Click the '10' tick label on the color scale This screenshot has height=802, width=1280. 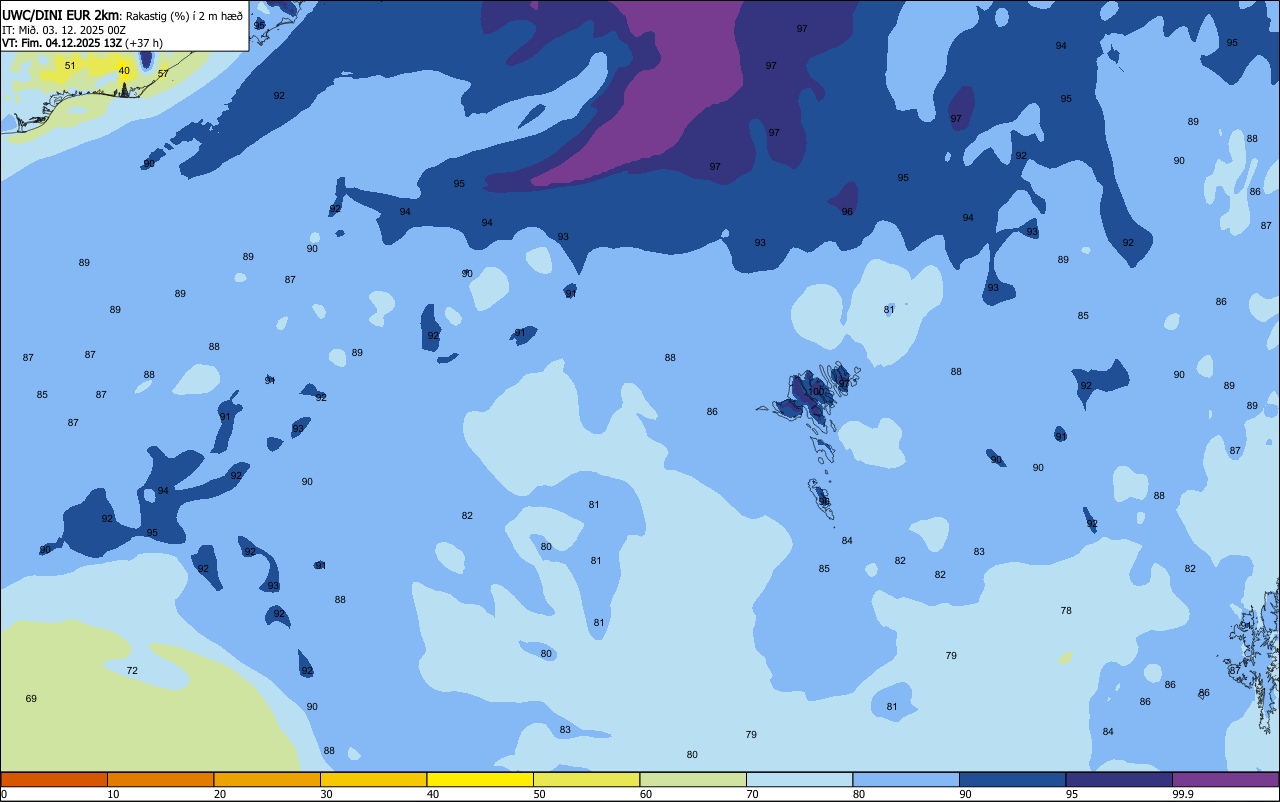pos(113,794)
